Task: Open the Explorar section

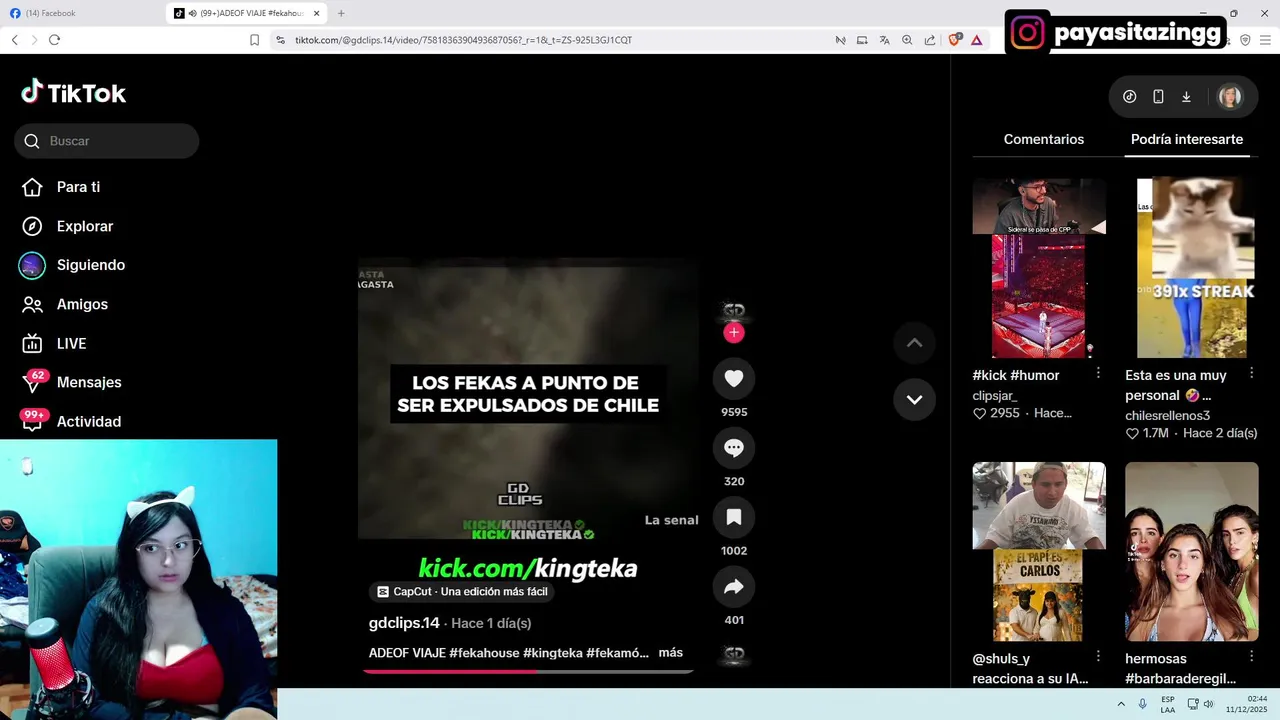Action: click(67, 226)
